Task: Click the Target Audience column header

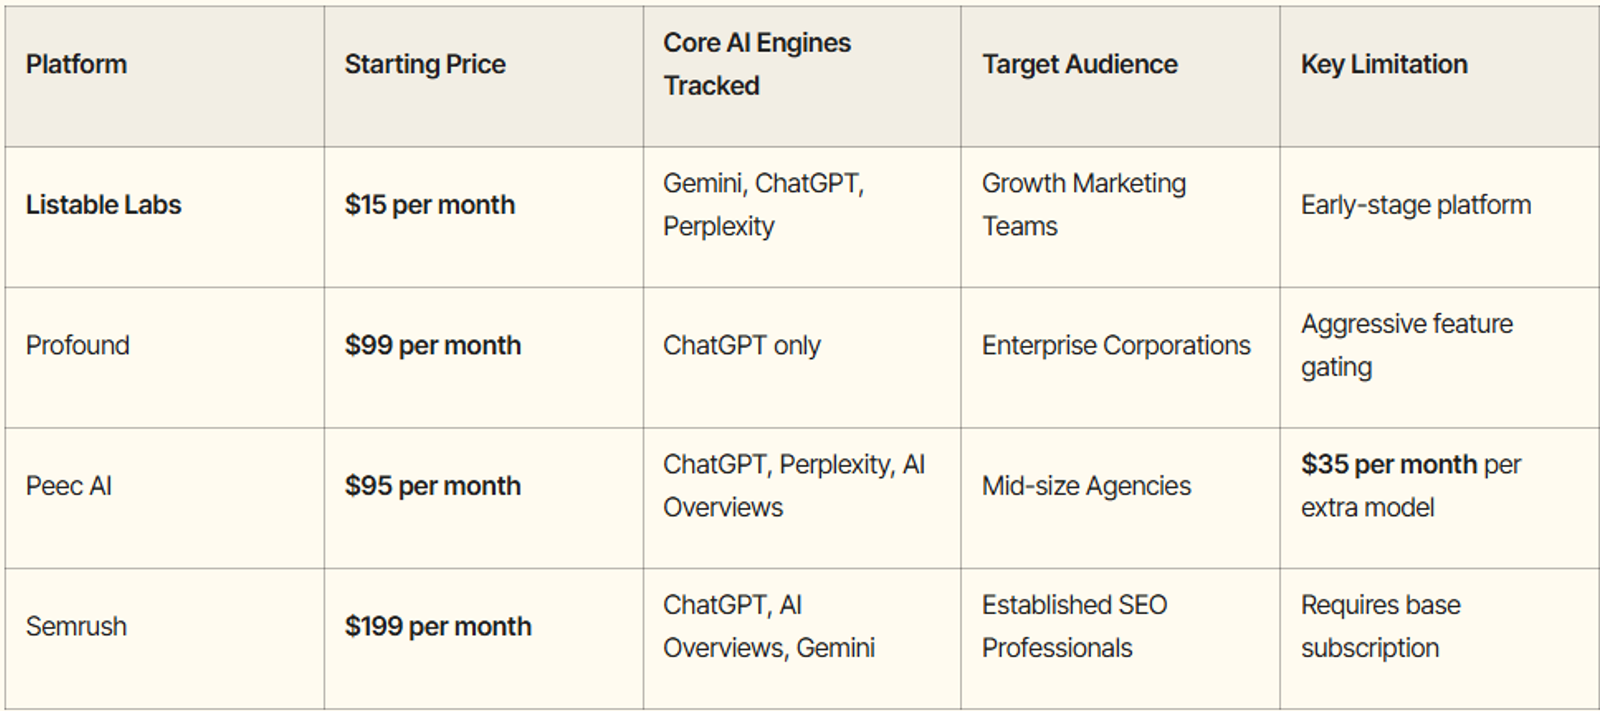Action: (x=1079, y=64)
